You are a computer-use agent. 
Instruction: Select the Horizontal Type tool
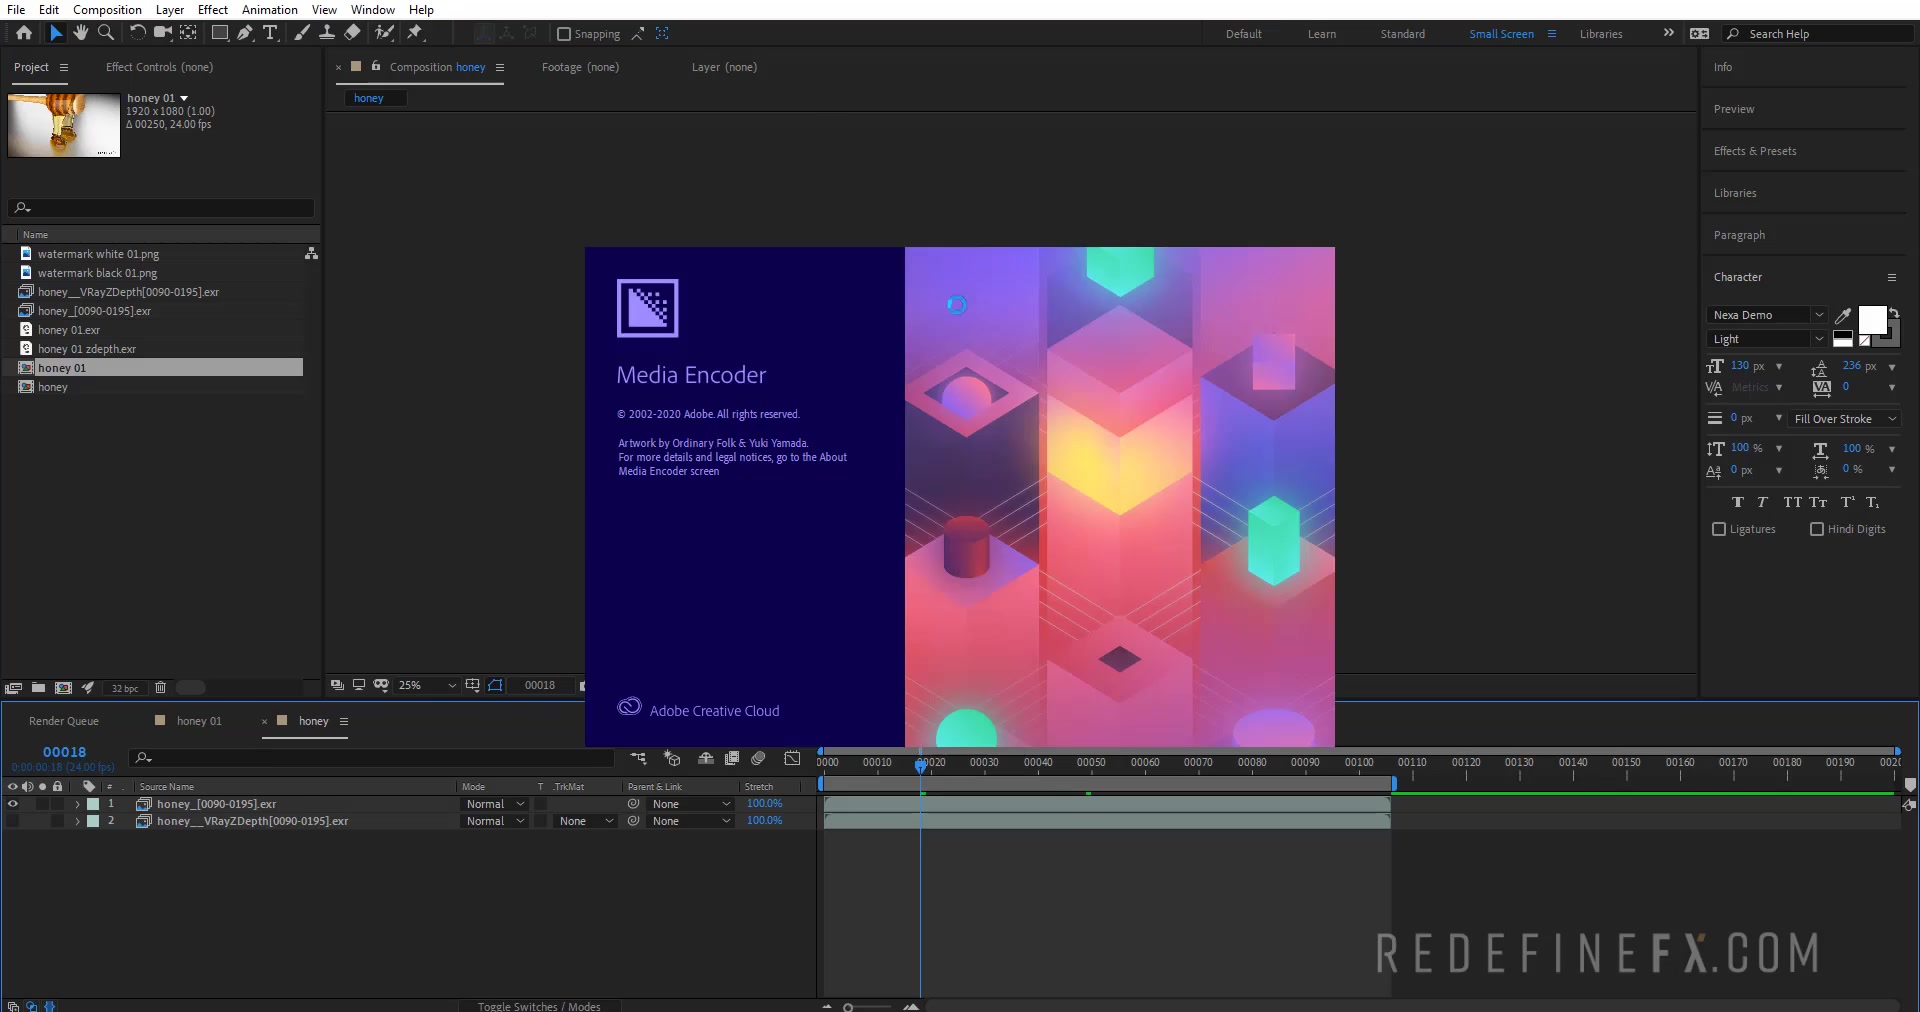[270, 33]
